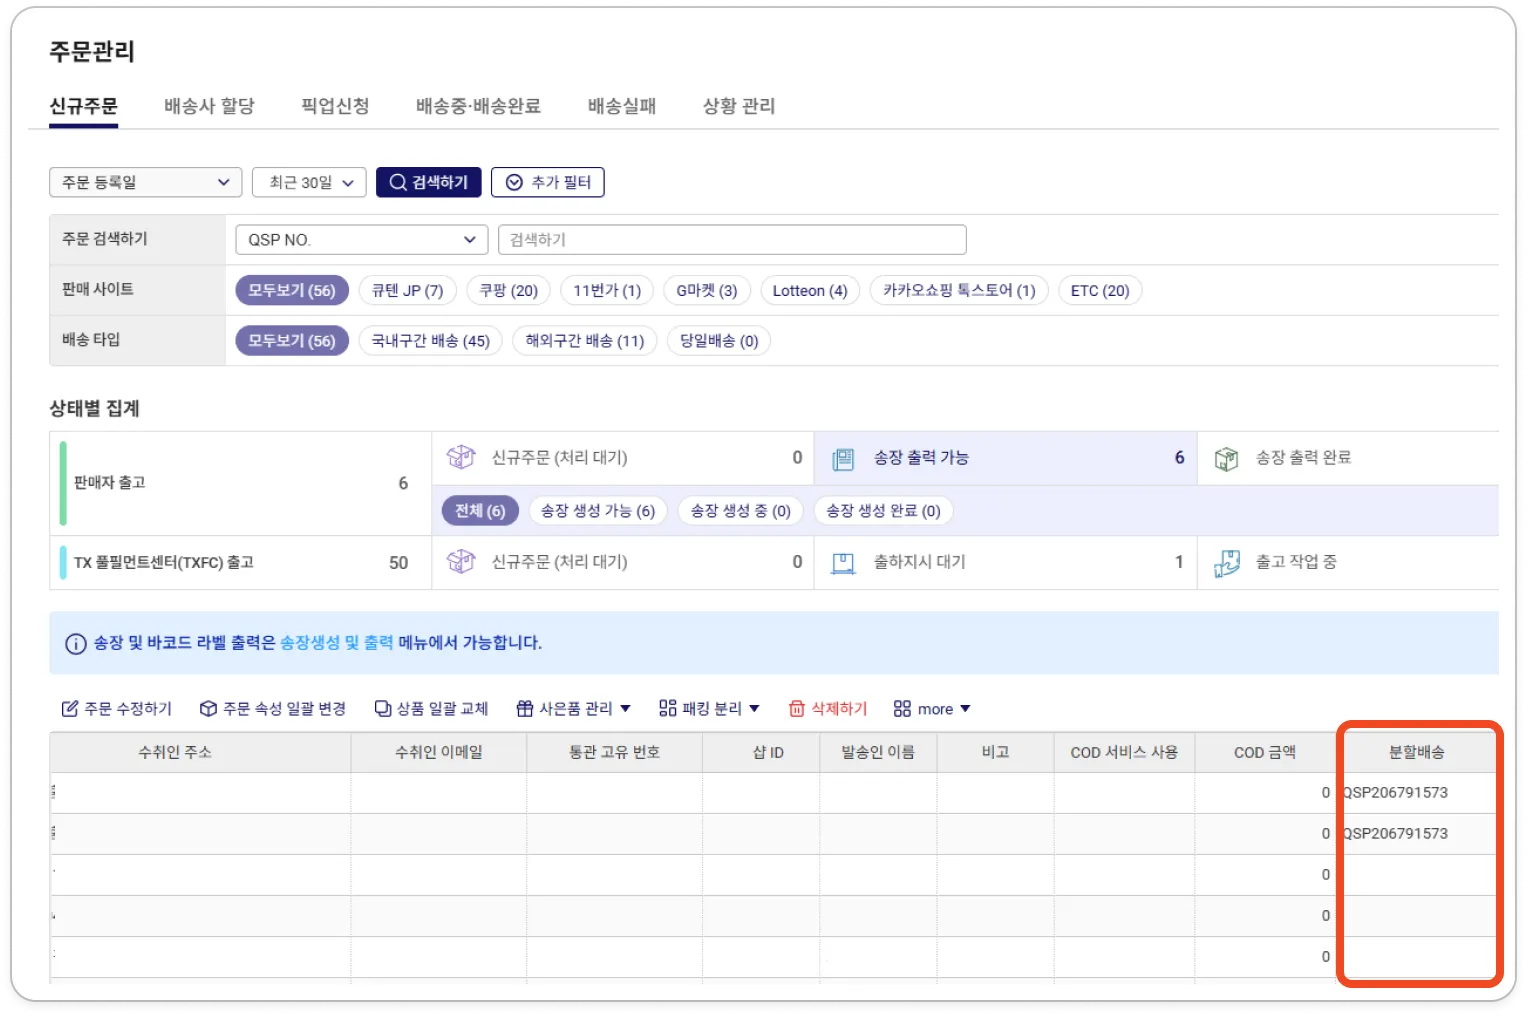Screen dimensions: 1528x1016
Task: Click the pencil icon for 주문 수정하기
Action: (70, 709)
